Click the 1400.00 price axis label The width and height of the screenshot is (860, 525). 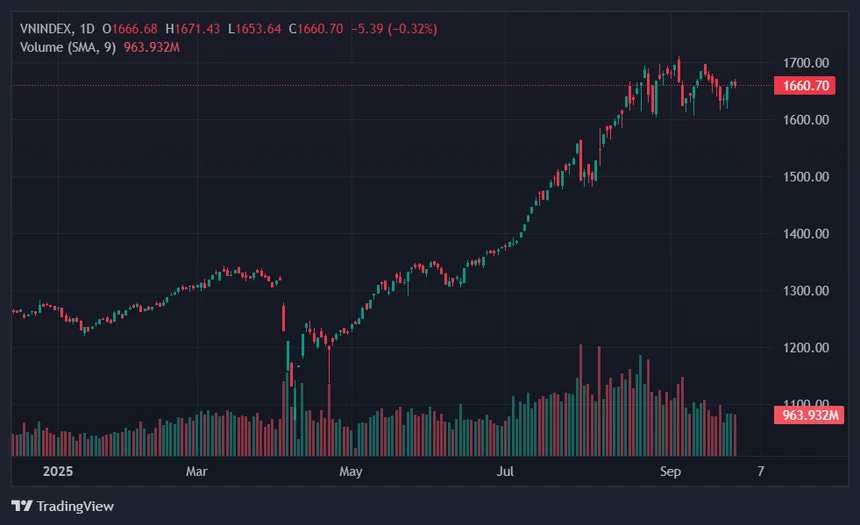pyautogui.click(x=806, y=234)
